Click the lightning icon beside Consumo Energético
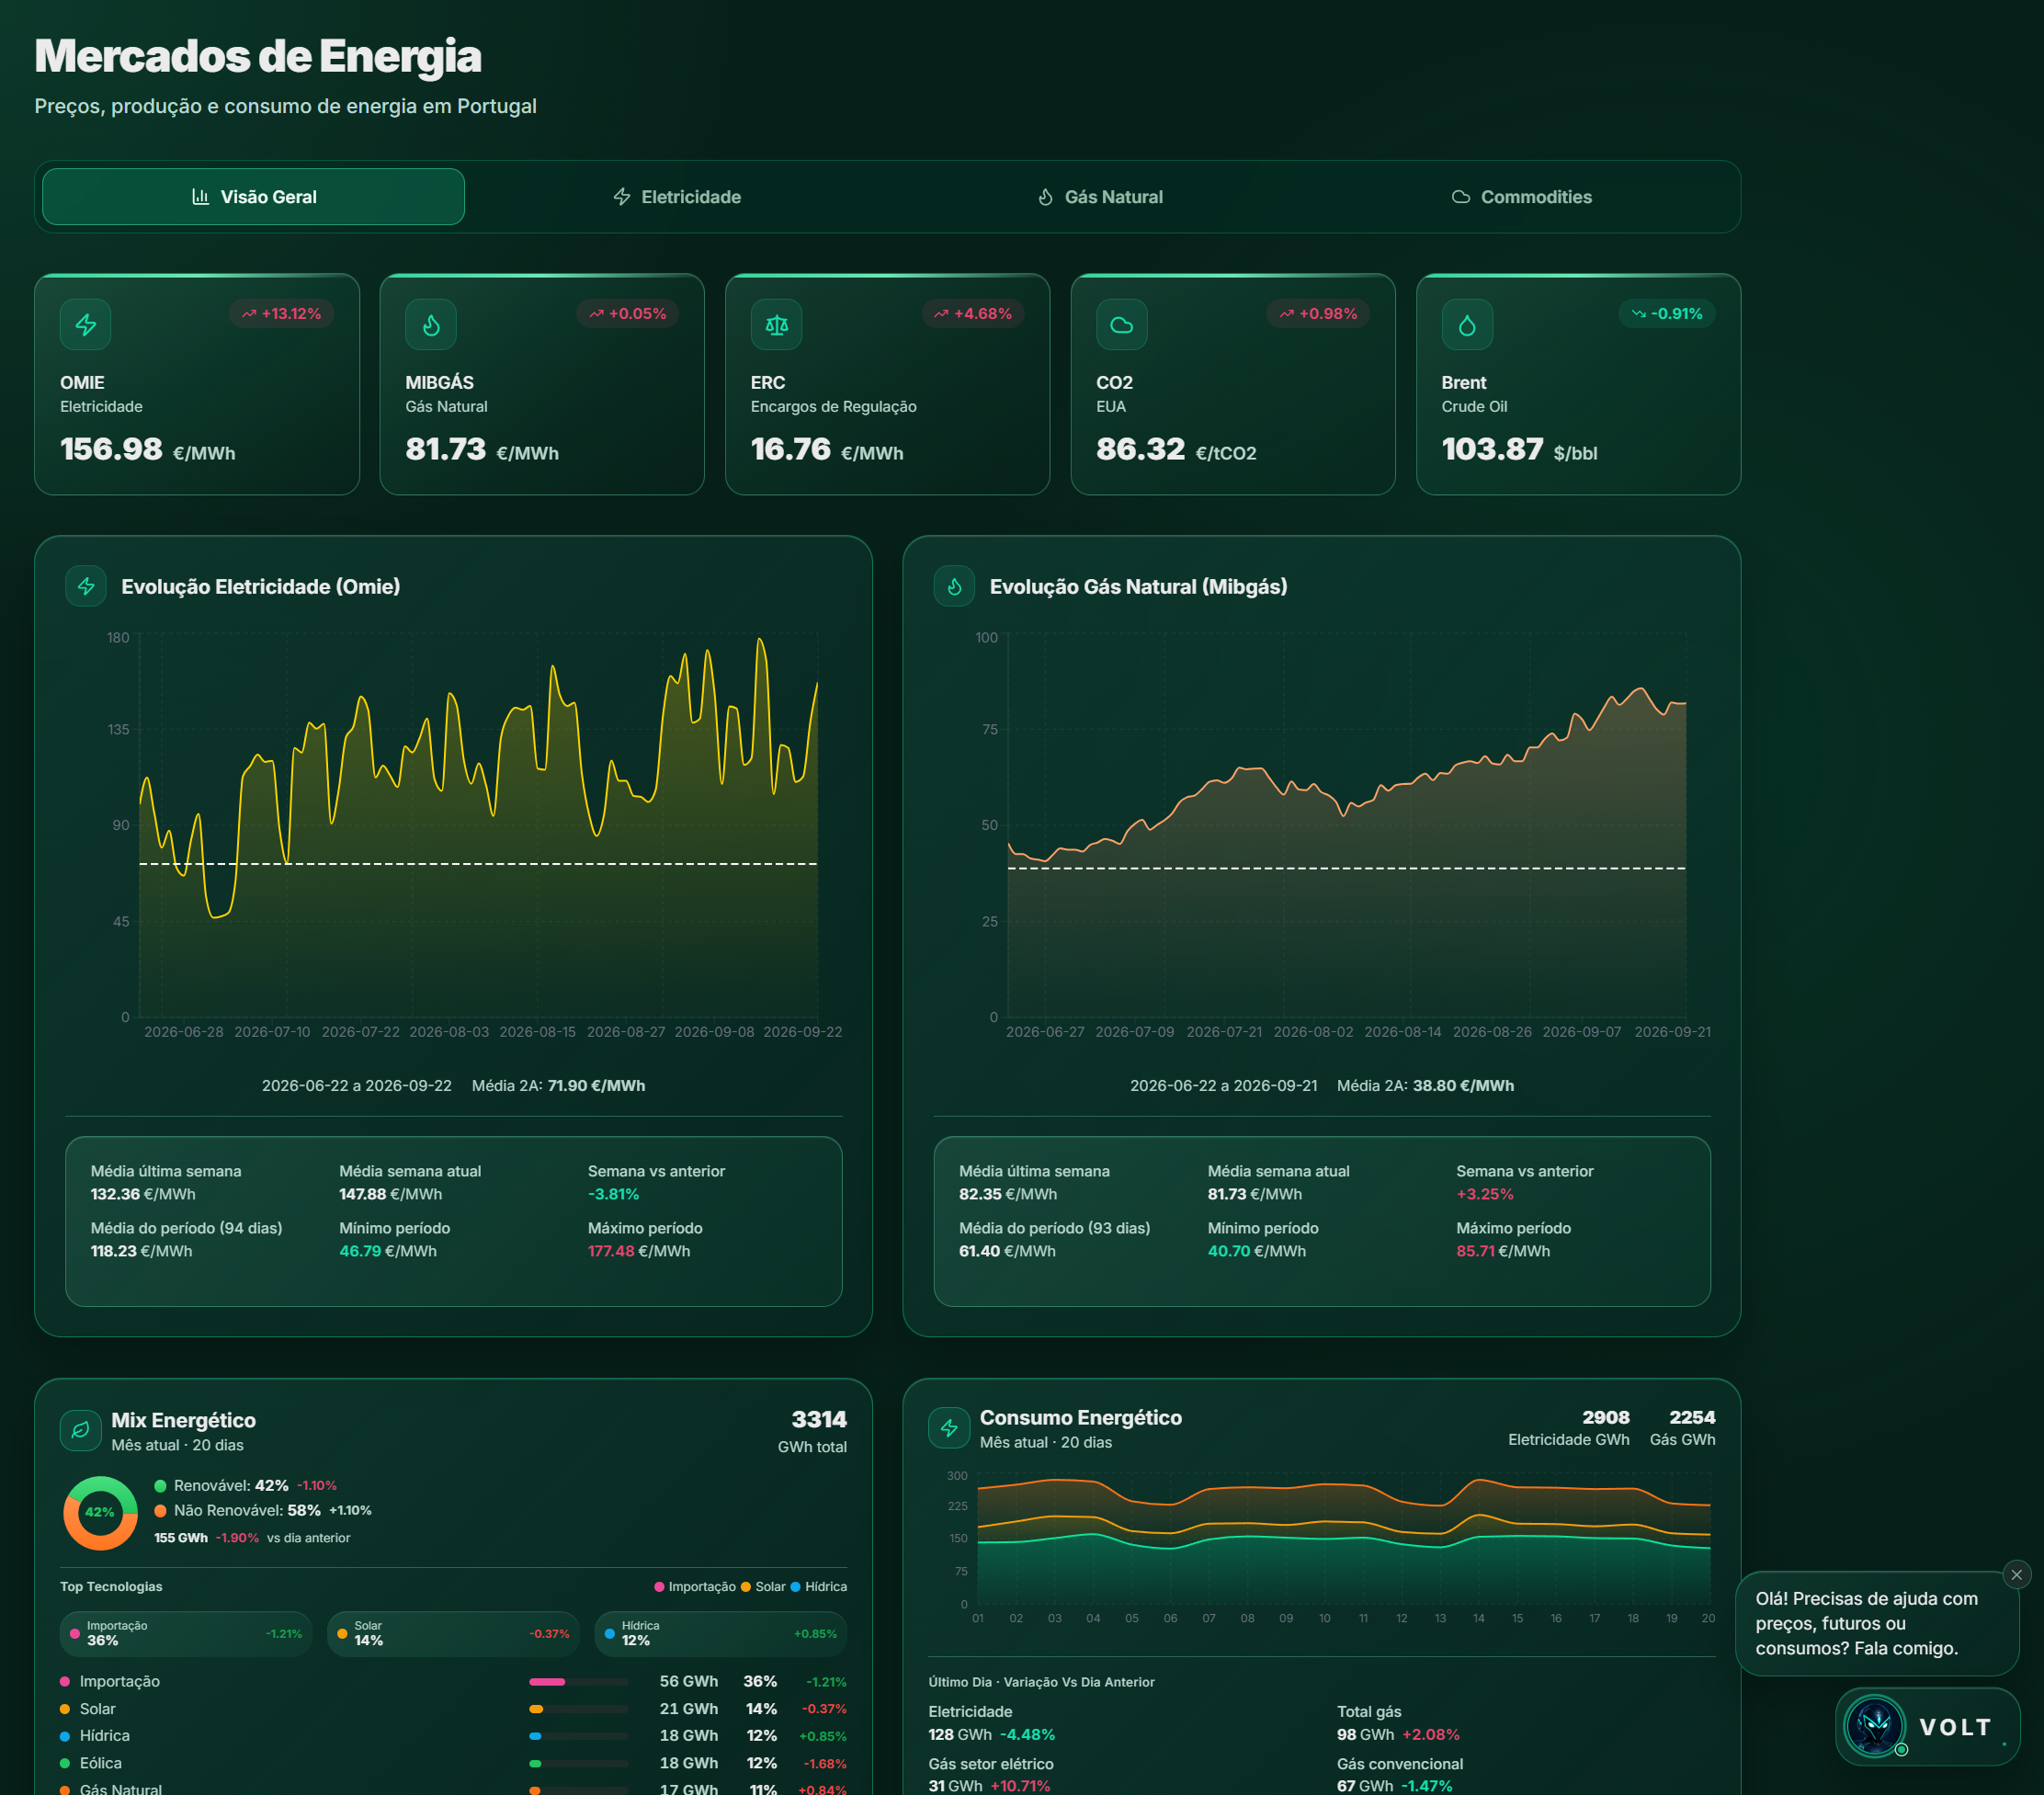 tap(949, 1428)
